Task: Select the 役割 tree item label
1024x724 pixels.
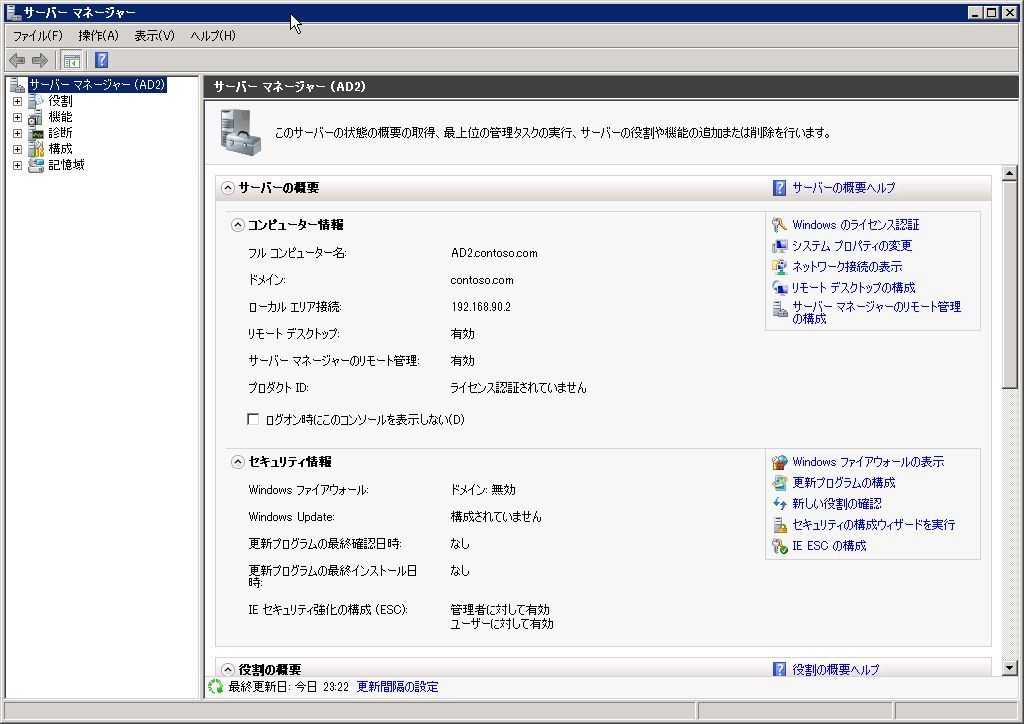Action: point(60,101)
